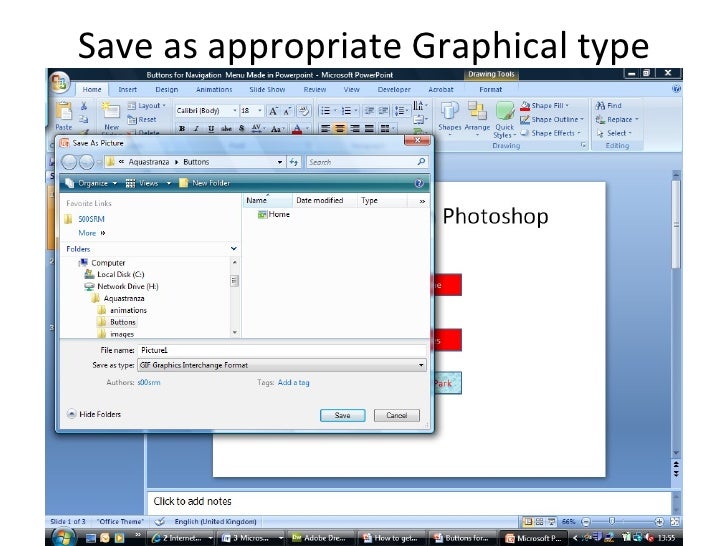Screen dimensions: 728x546
Task: Click the Cancel button
Action: click(397, 416)
